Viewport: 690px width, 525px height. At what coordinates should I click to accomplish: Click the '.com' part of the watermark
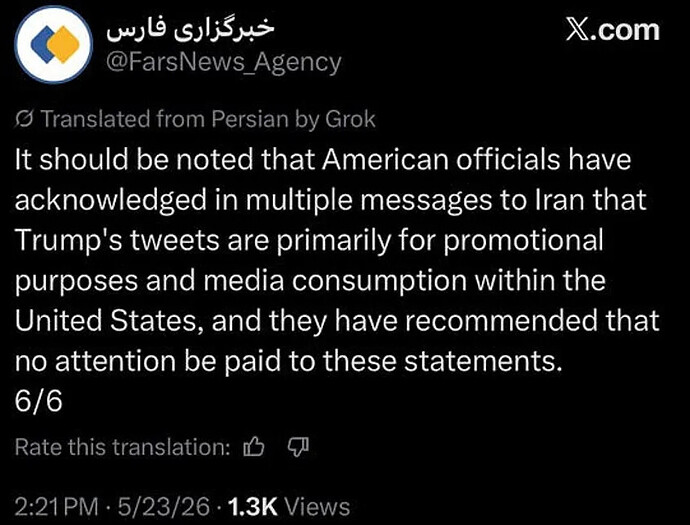pos(625,31)
